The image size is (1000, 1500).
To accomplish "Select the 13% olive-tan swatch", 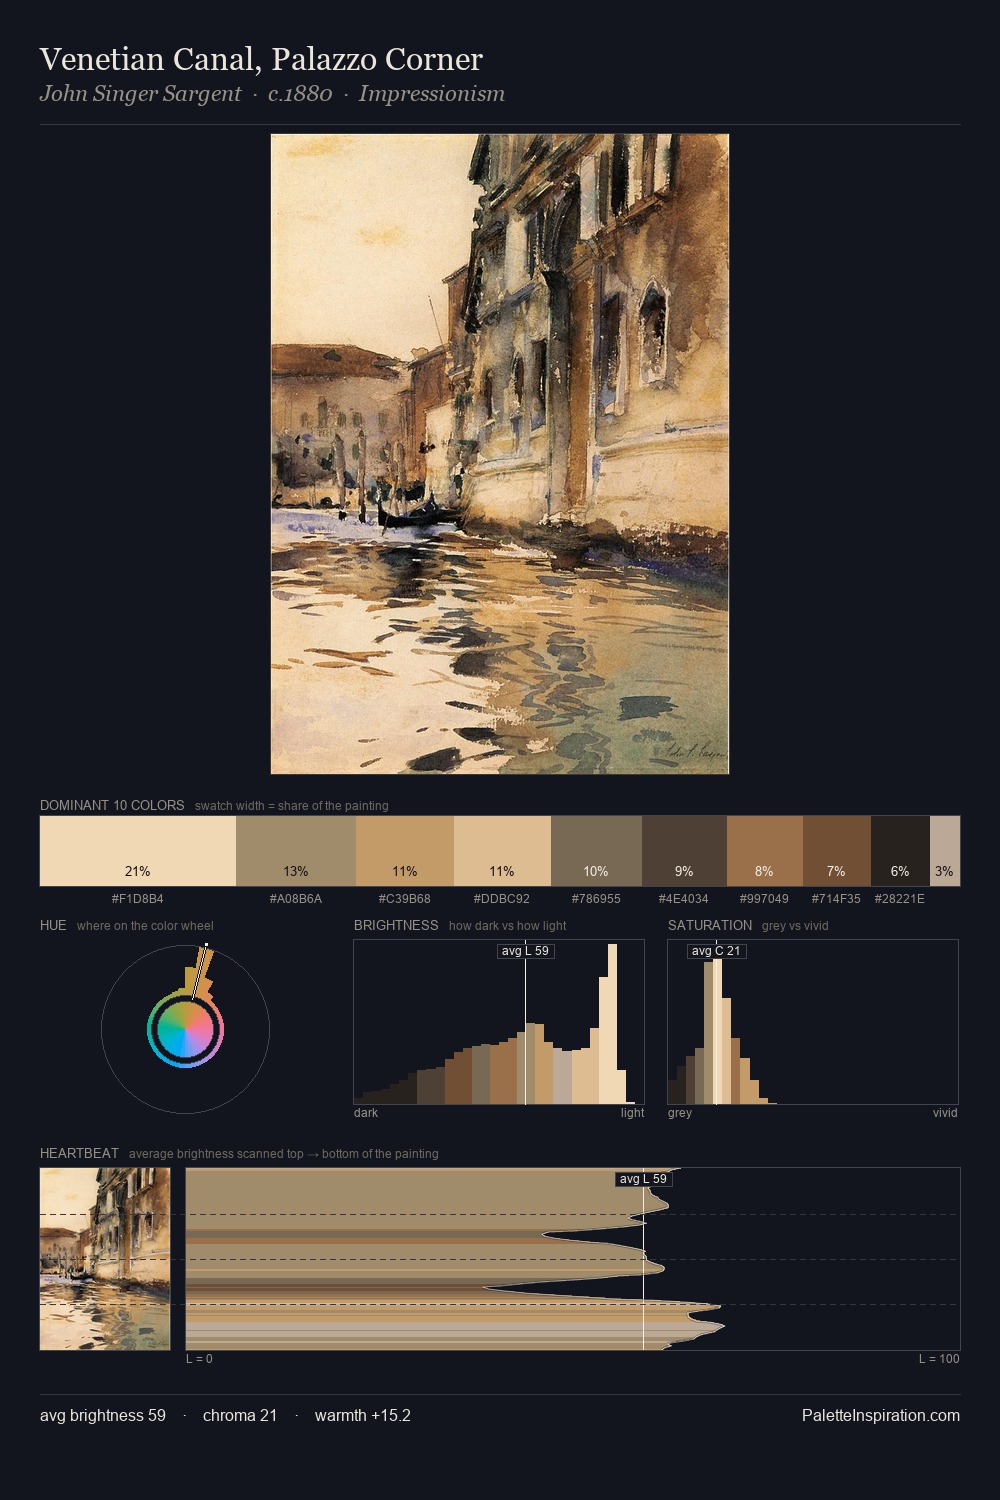I will coord(296,851).
